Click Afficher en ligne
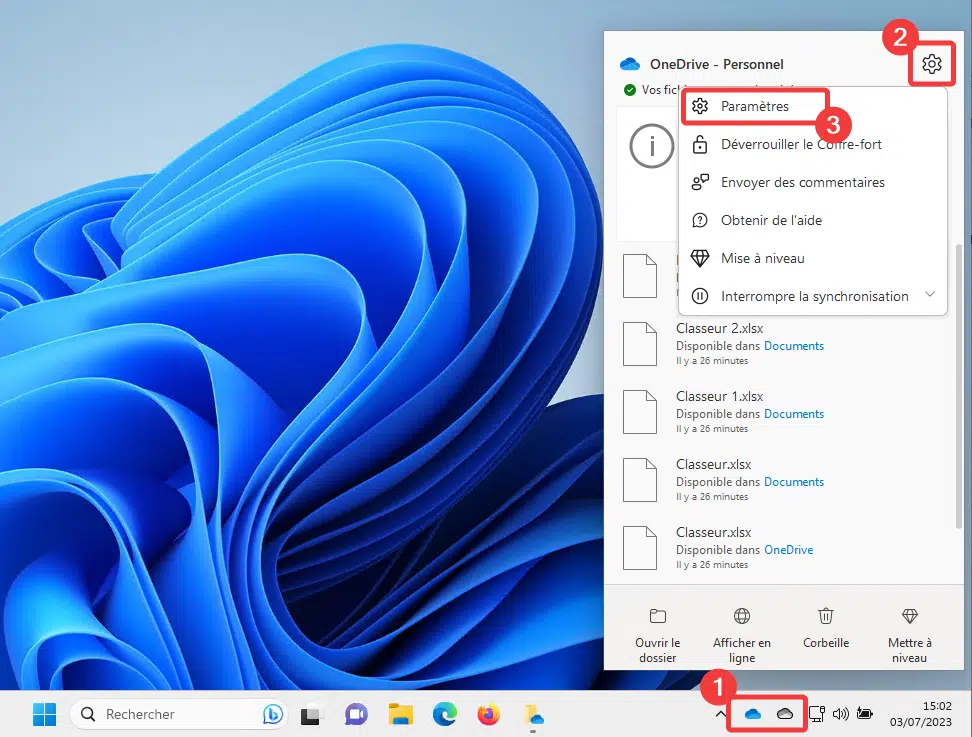The height and width of the screenshot is (737, 972). point(742,635)
